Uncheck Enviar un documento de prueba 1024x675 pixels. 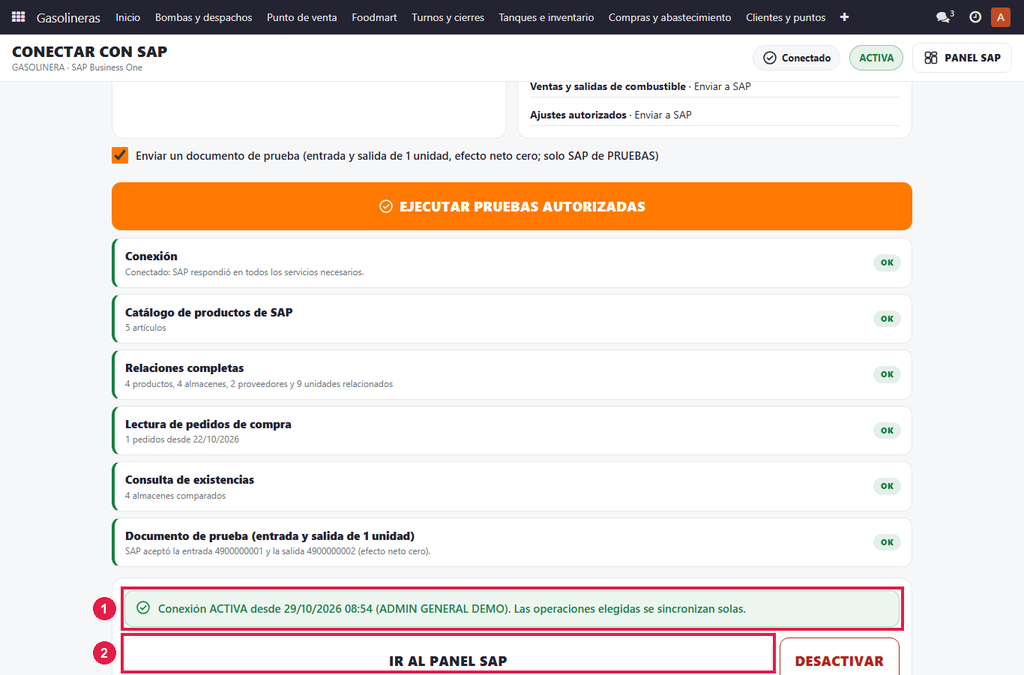click(x=120, y=155)
